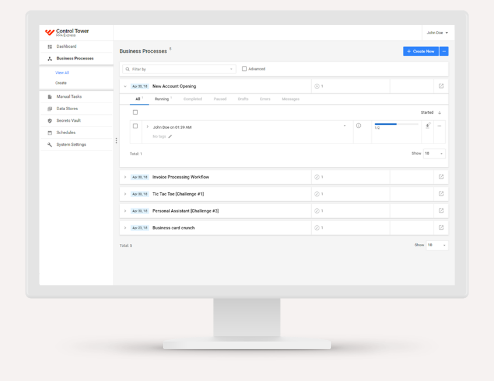Switch to the Running tab
This screenshot has width=494, height=381.
tap(163, 99)
